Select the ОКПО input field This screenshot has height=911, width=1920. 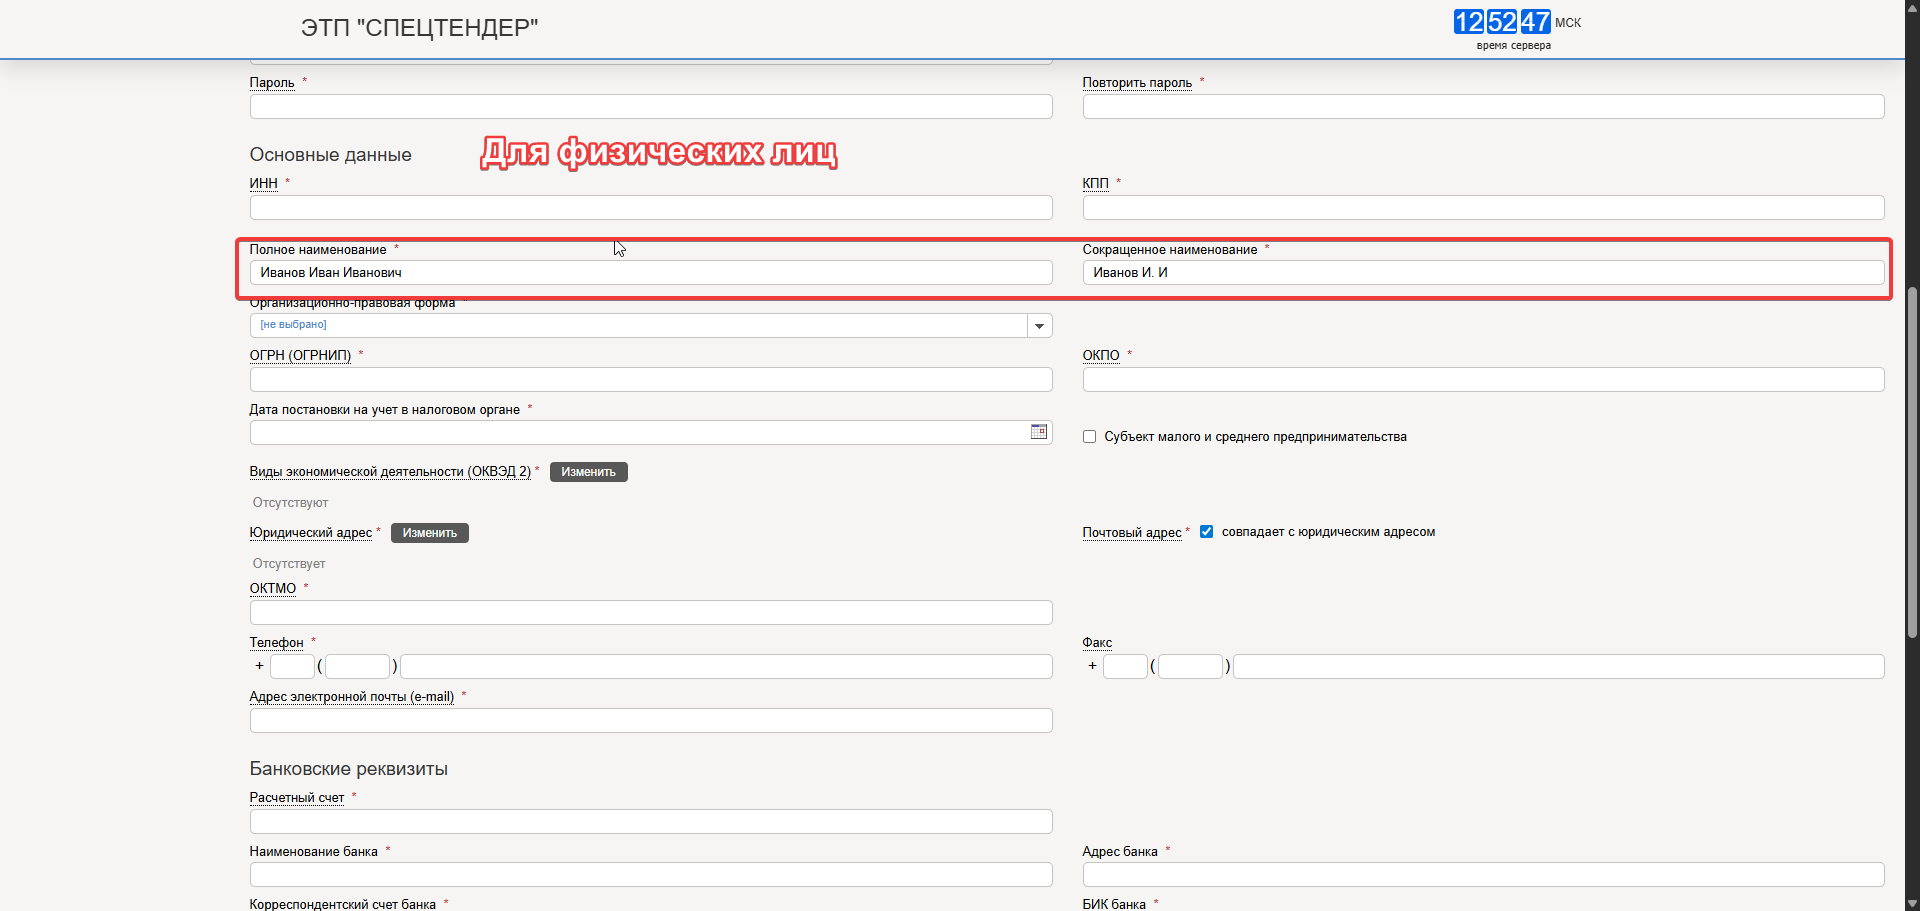[x=1482, y=380]
